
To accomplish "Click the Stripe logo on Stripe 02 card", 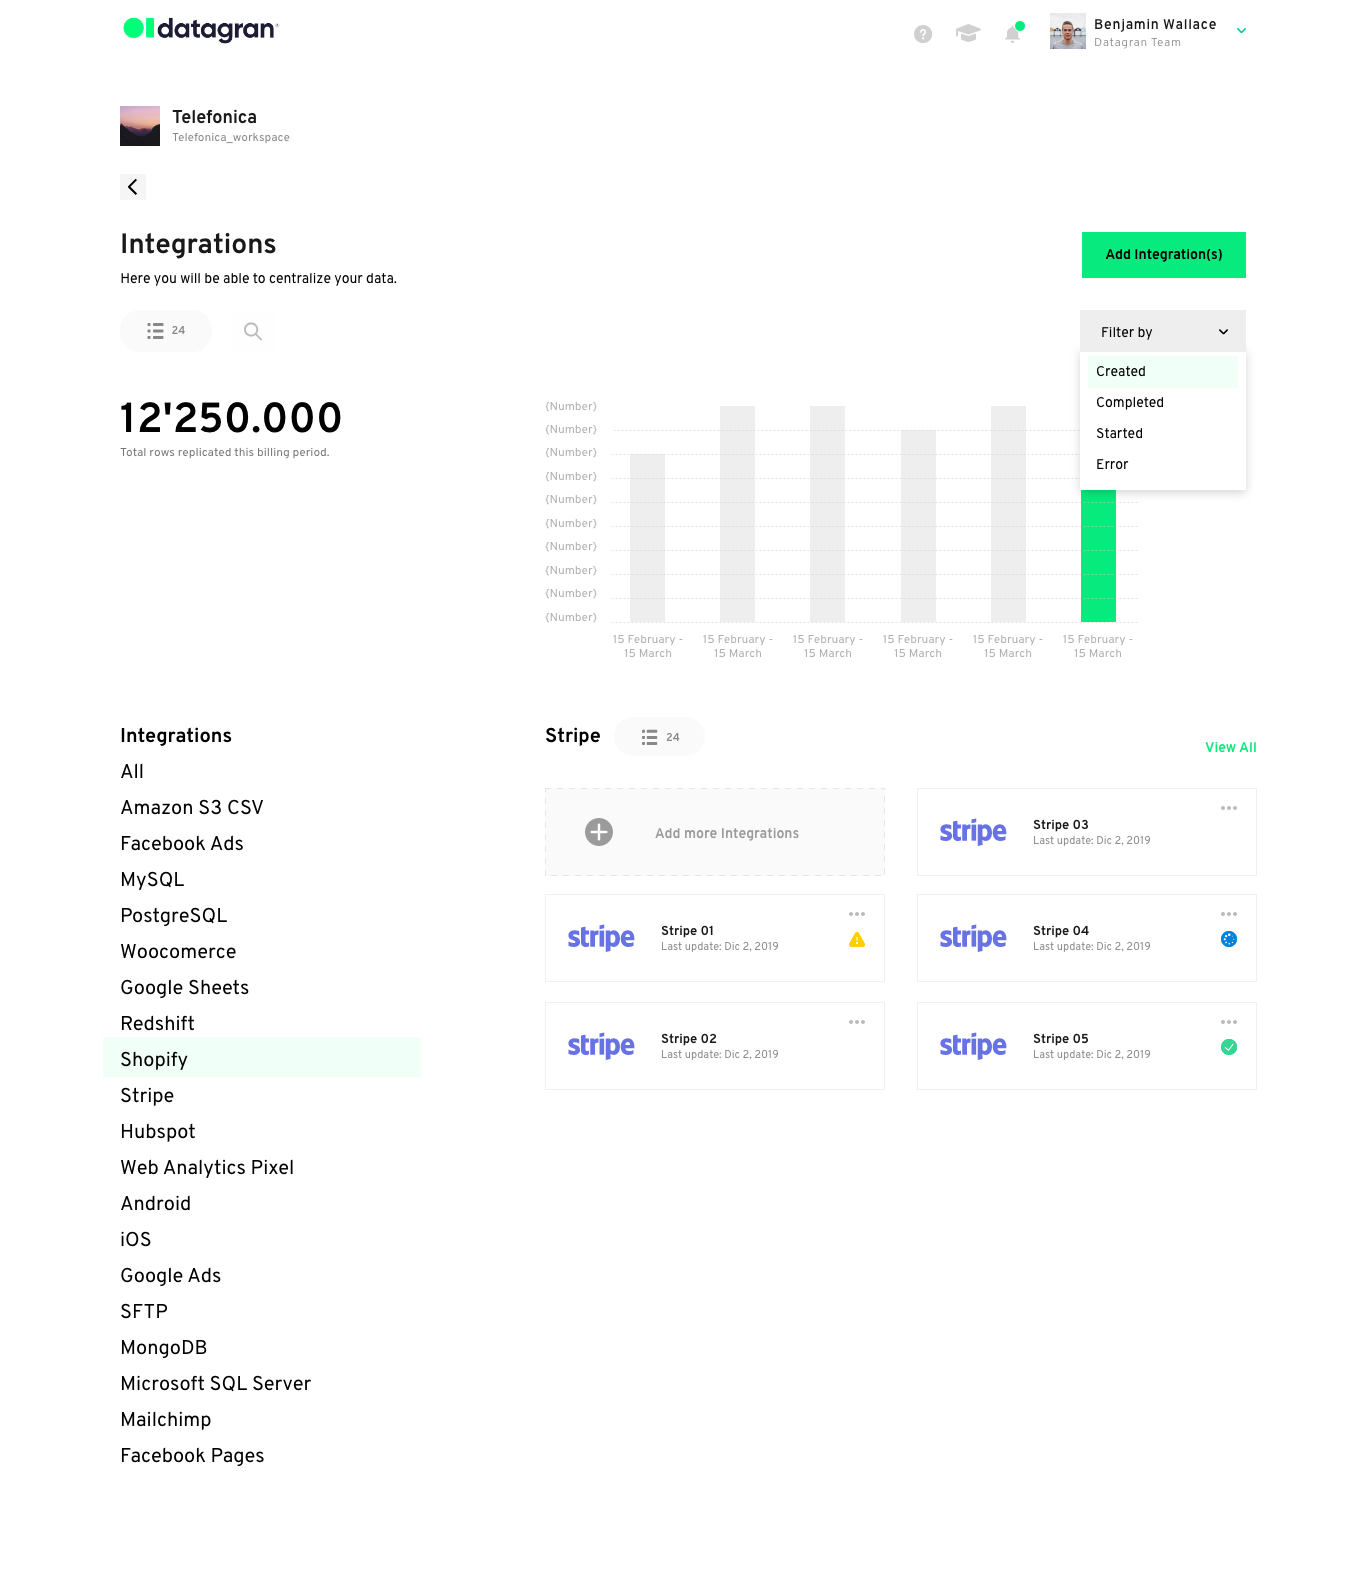I will [601, 1046].
